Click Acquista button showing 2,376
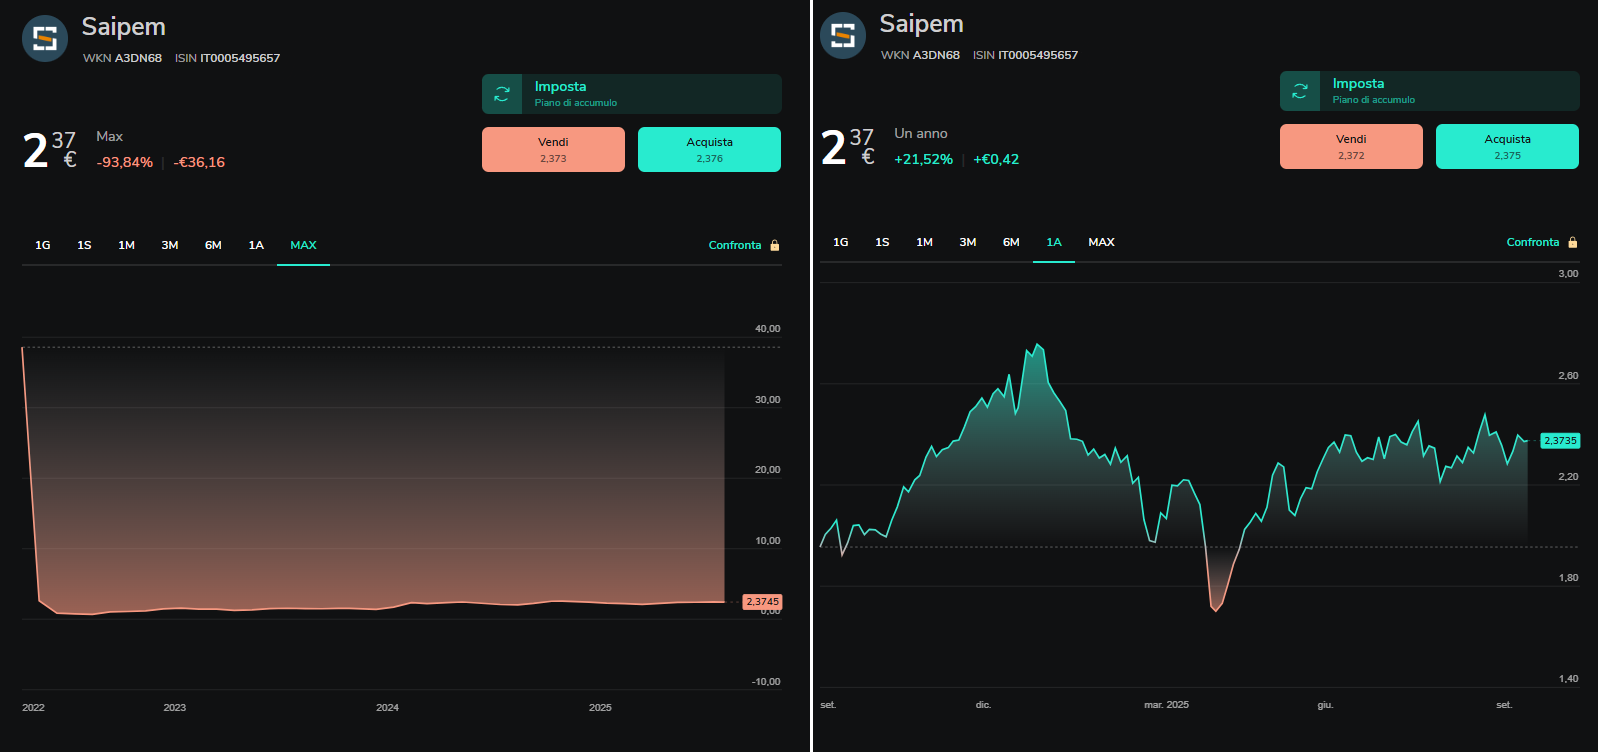This screenshot has height=752, width=1598. point(709,149)
